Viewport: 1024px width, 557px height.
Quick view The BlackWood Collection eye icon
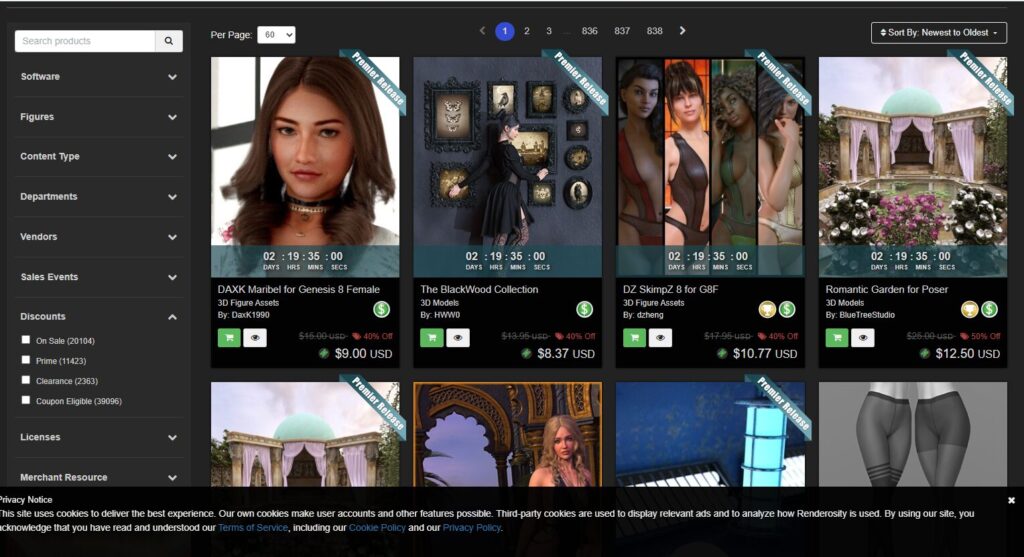458,338
